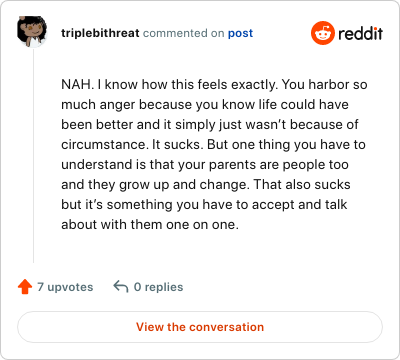Click the phrase "accept and talk" in comment

(300, 205)
